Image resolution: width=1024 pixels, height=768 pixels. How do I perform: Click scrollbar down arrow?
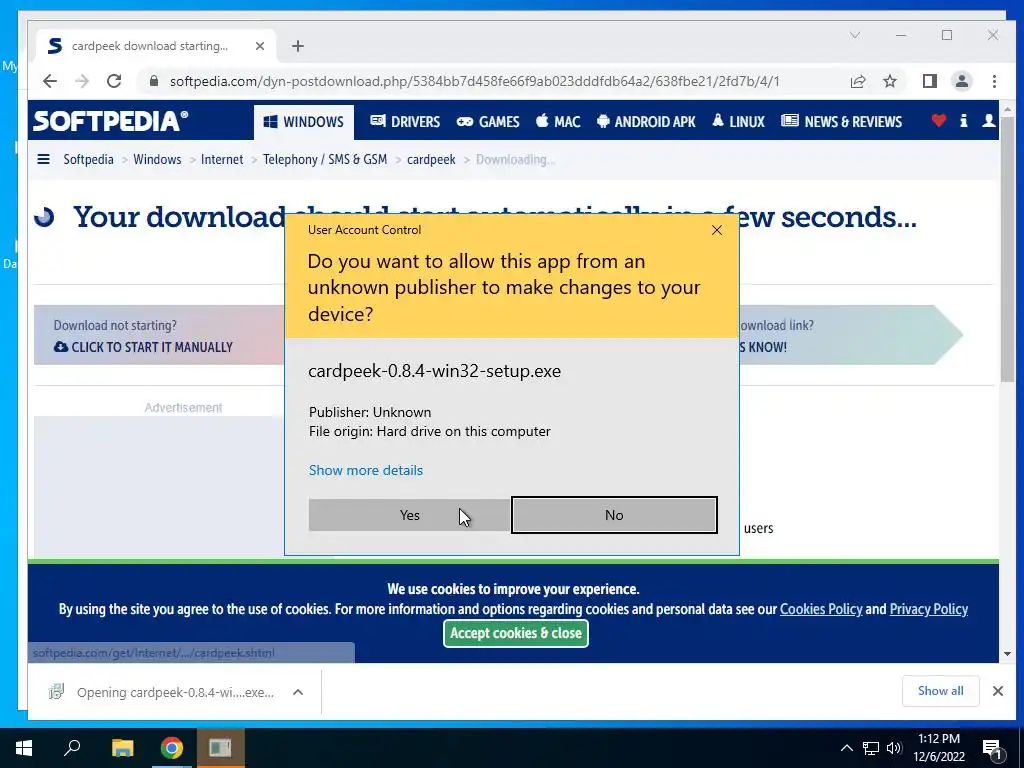[1007, 654]
